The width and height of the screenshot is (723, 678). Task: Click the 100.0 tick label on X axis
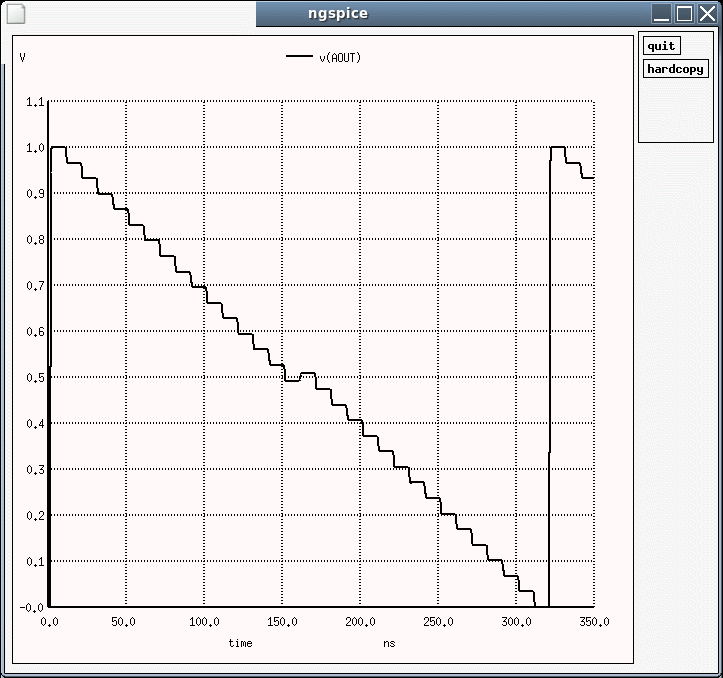(x=204, y=621)
